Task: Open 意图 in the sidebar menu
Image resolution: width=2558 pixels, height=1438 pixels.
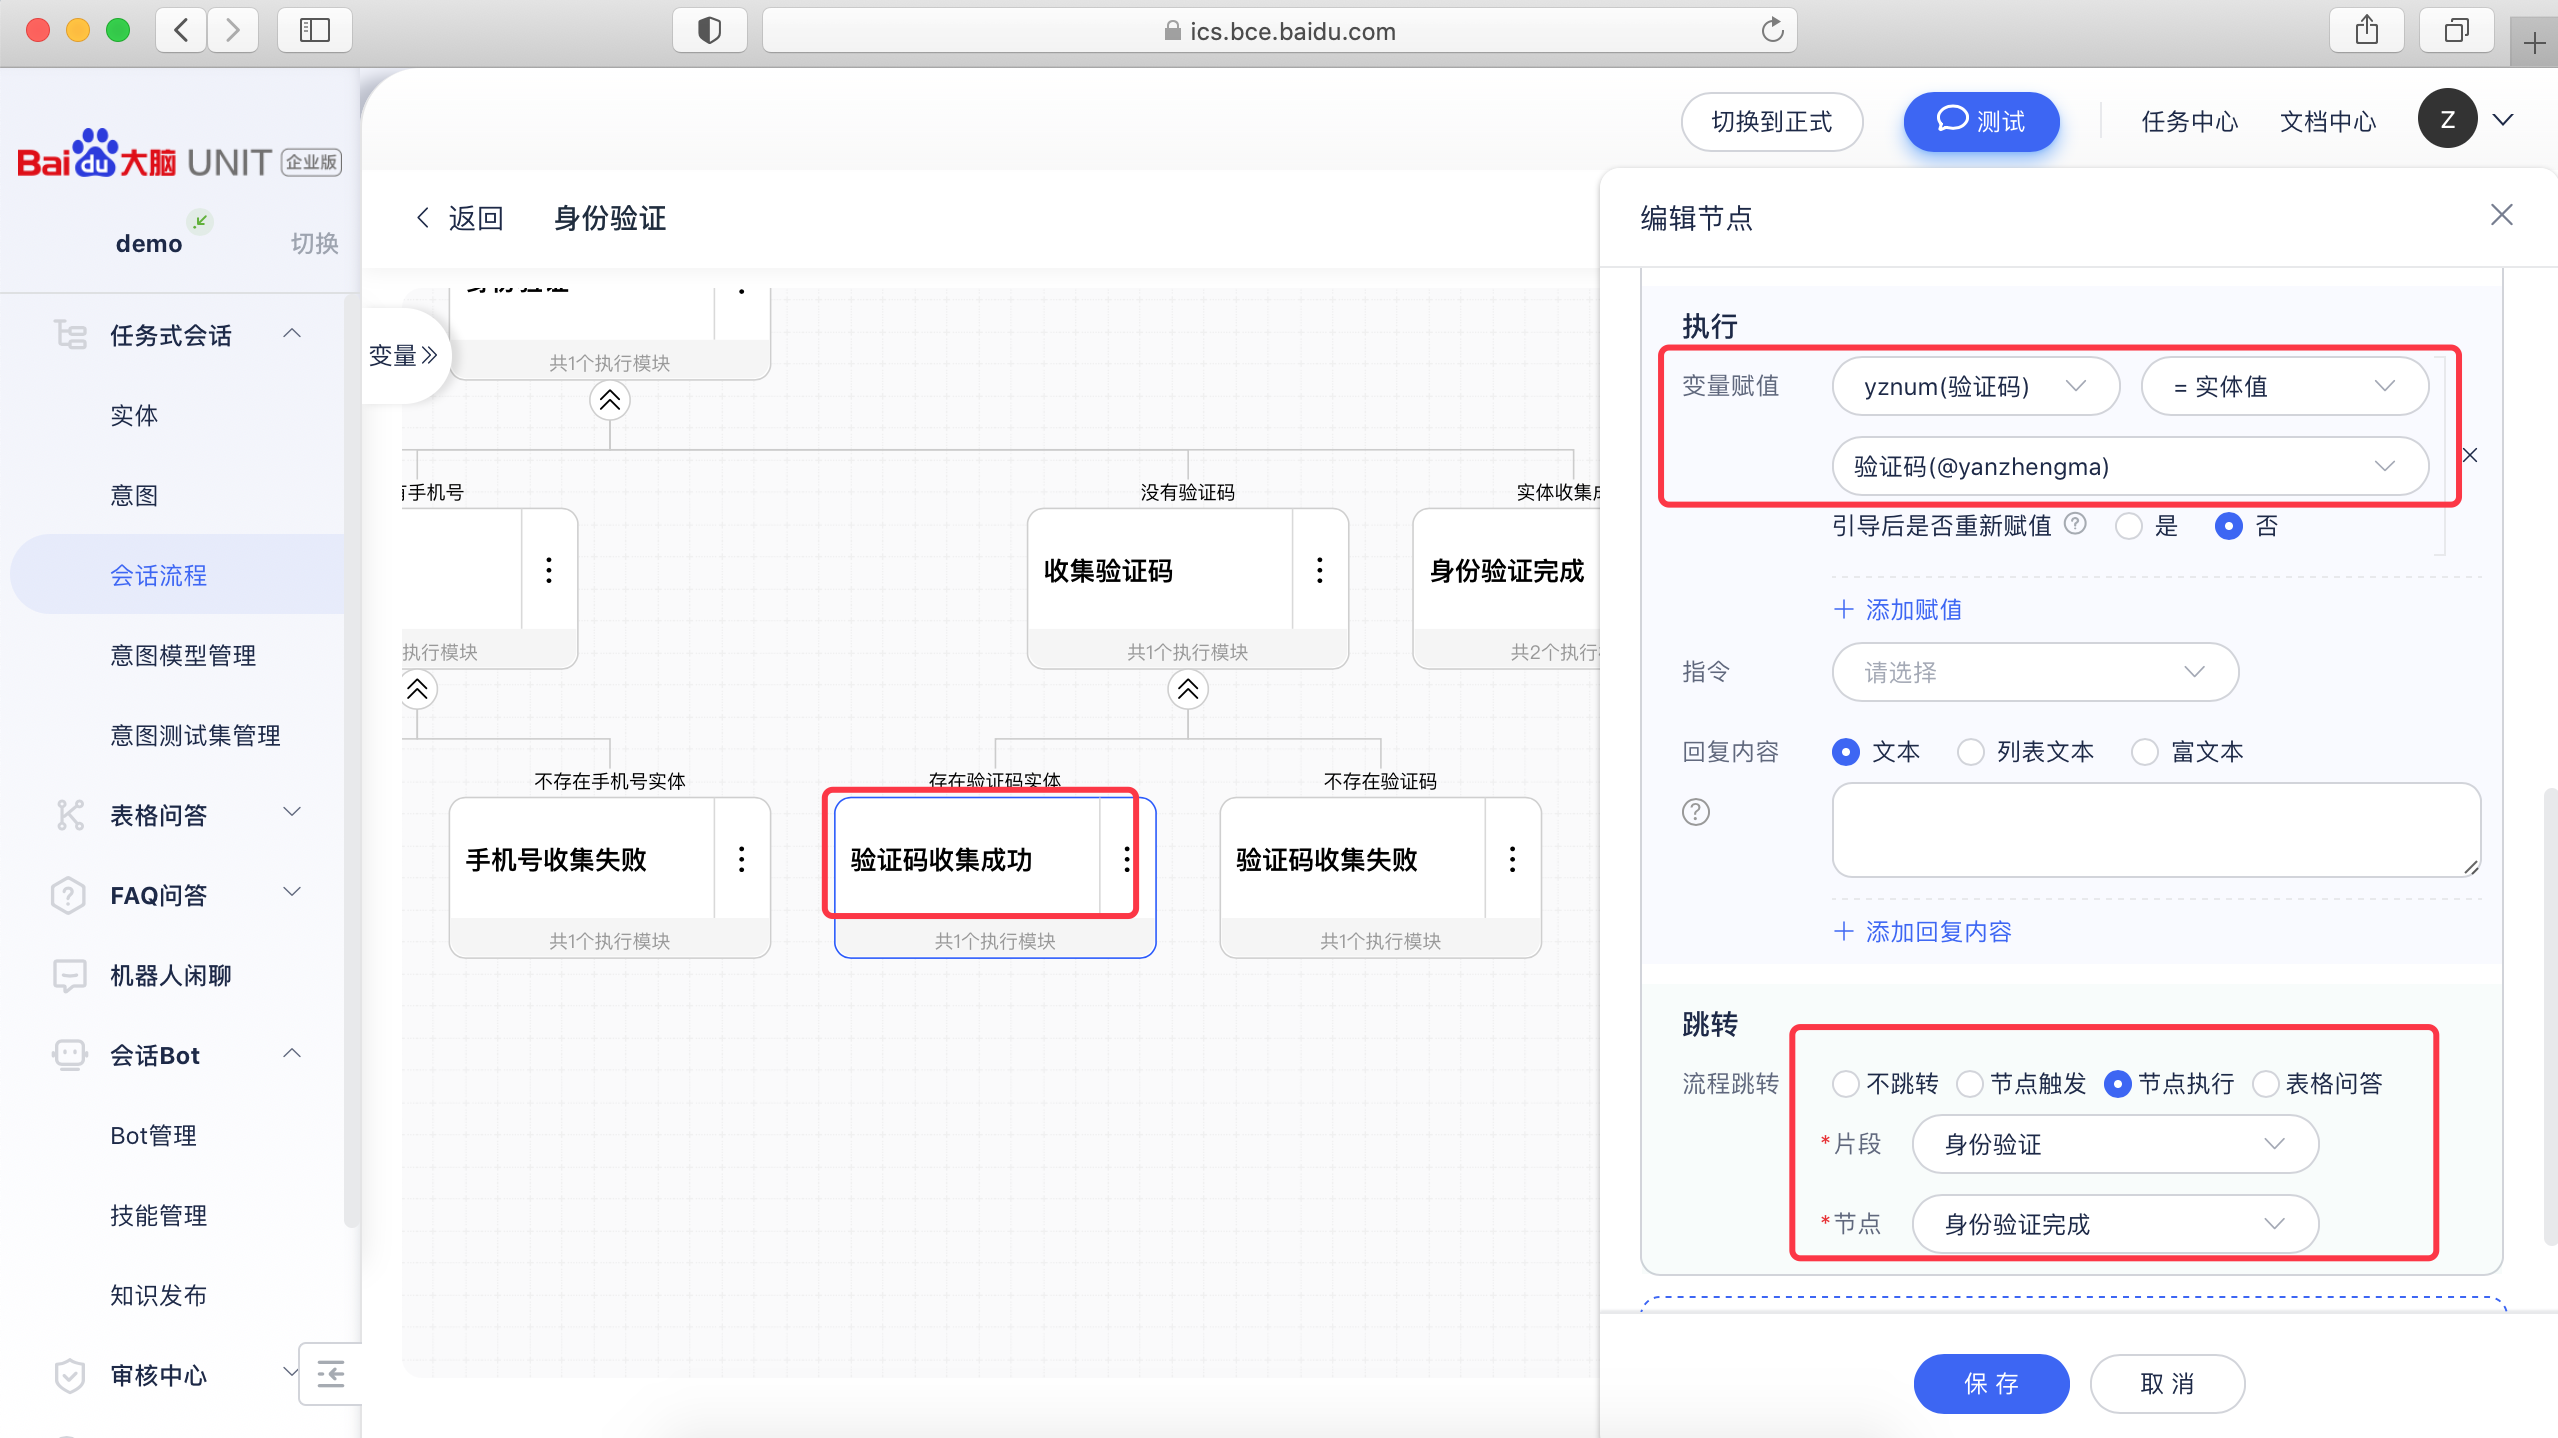Action: coord(134,495)
